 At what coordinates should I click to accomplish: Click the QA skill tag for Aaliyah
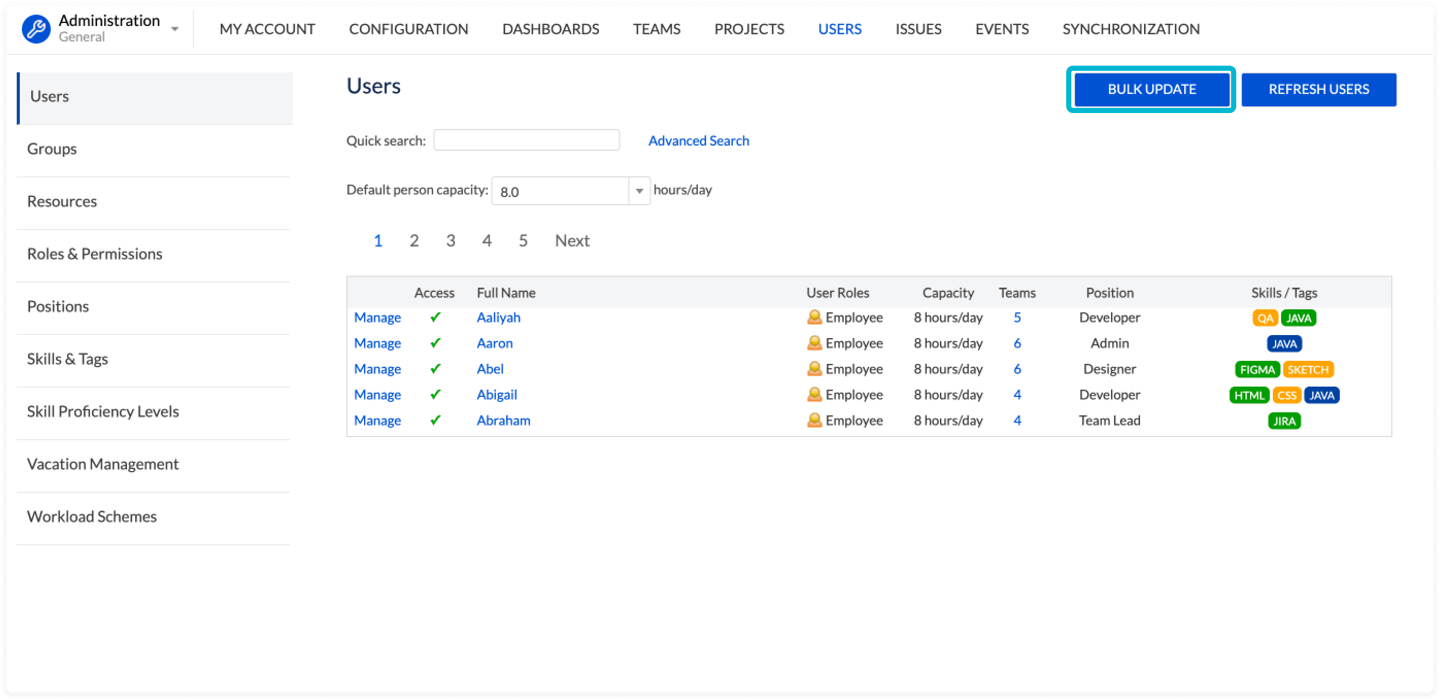point(1265,318)
